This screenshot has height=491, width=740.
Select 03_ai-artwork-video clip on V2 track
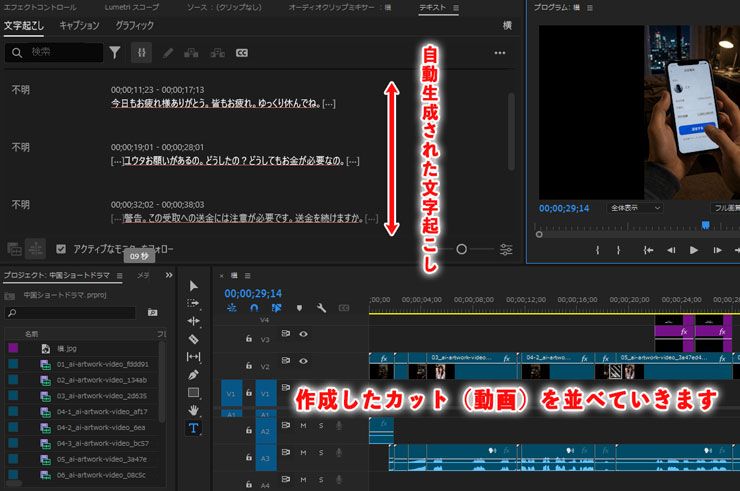pyautogui.click(x=472, y=366)
